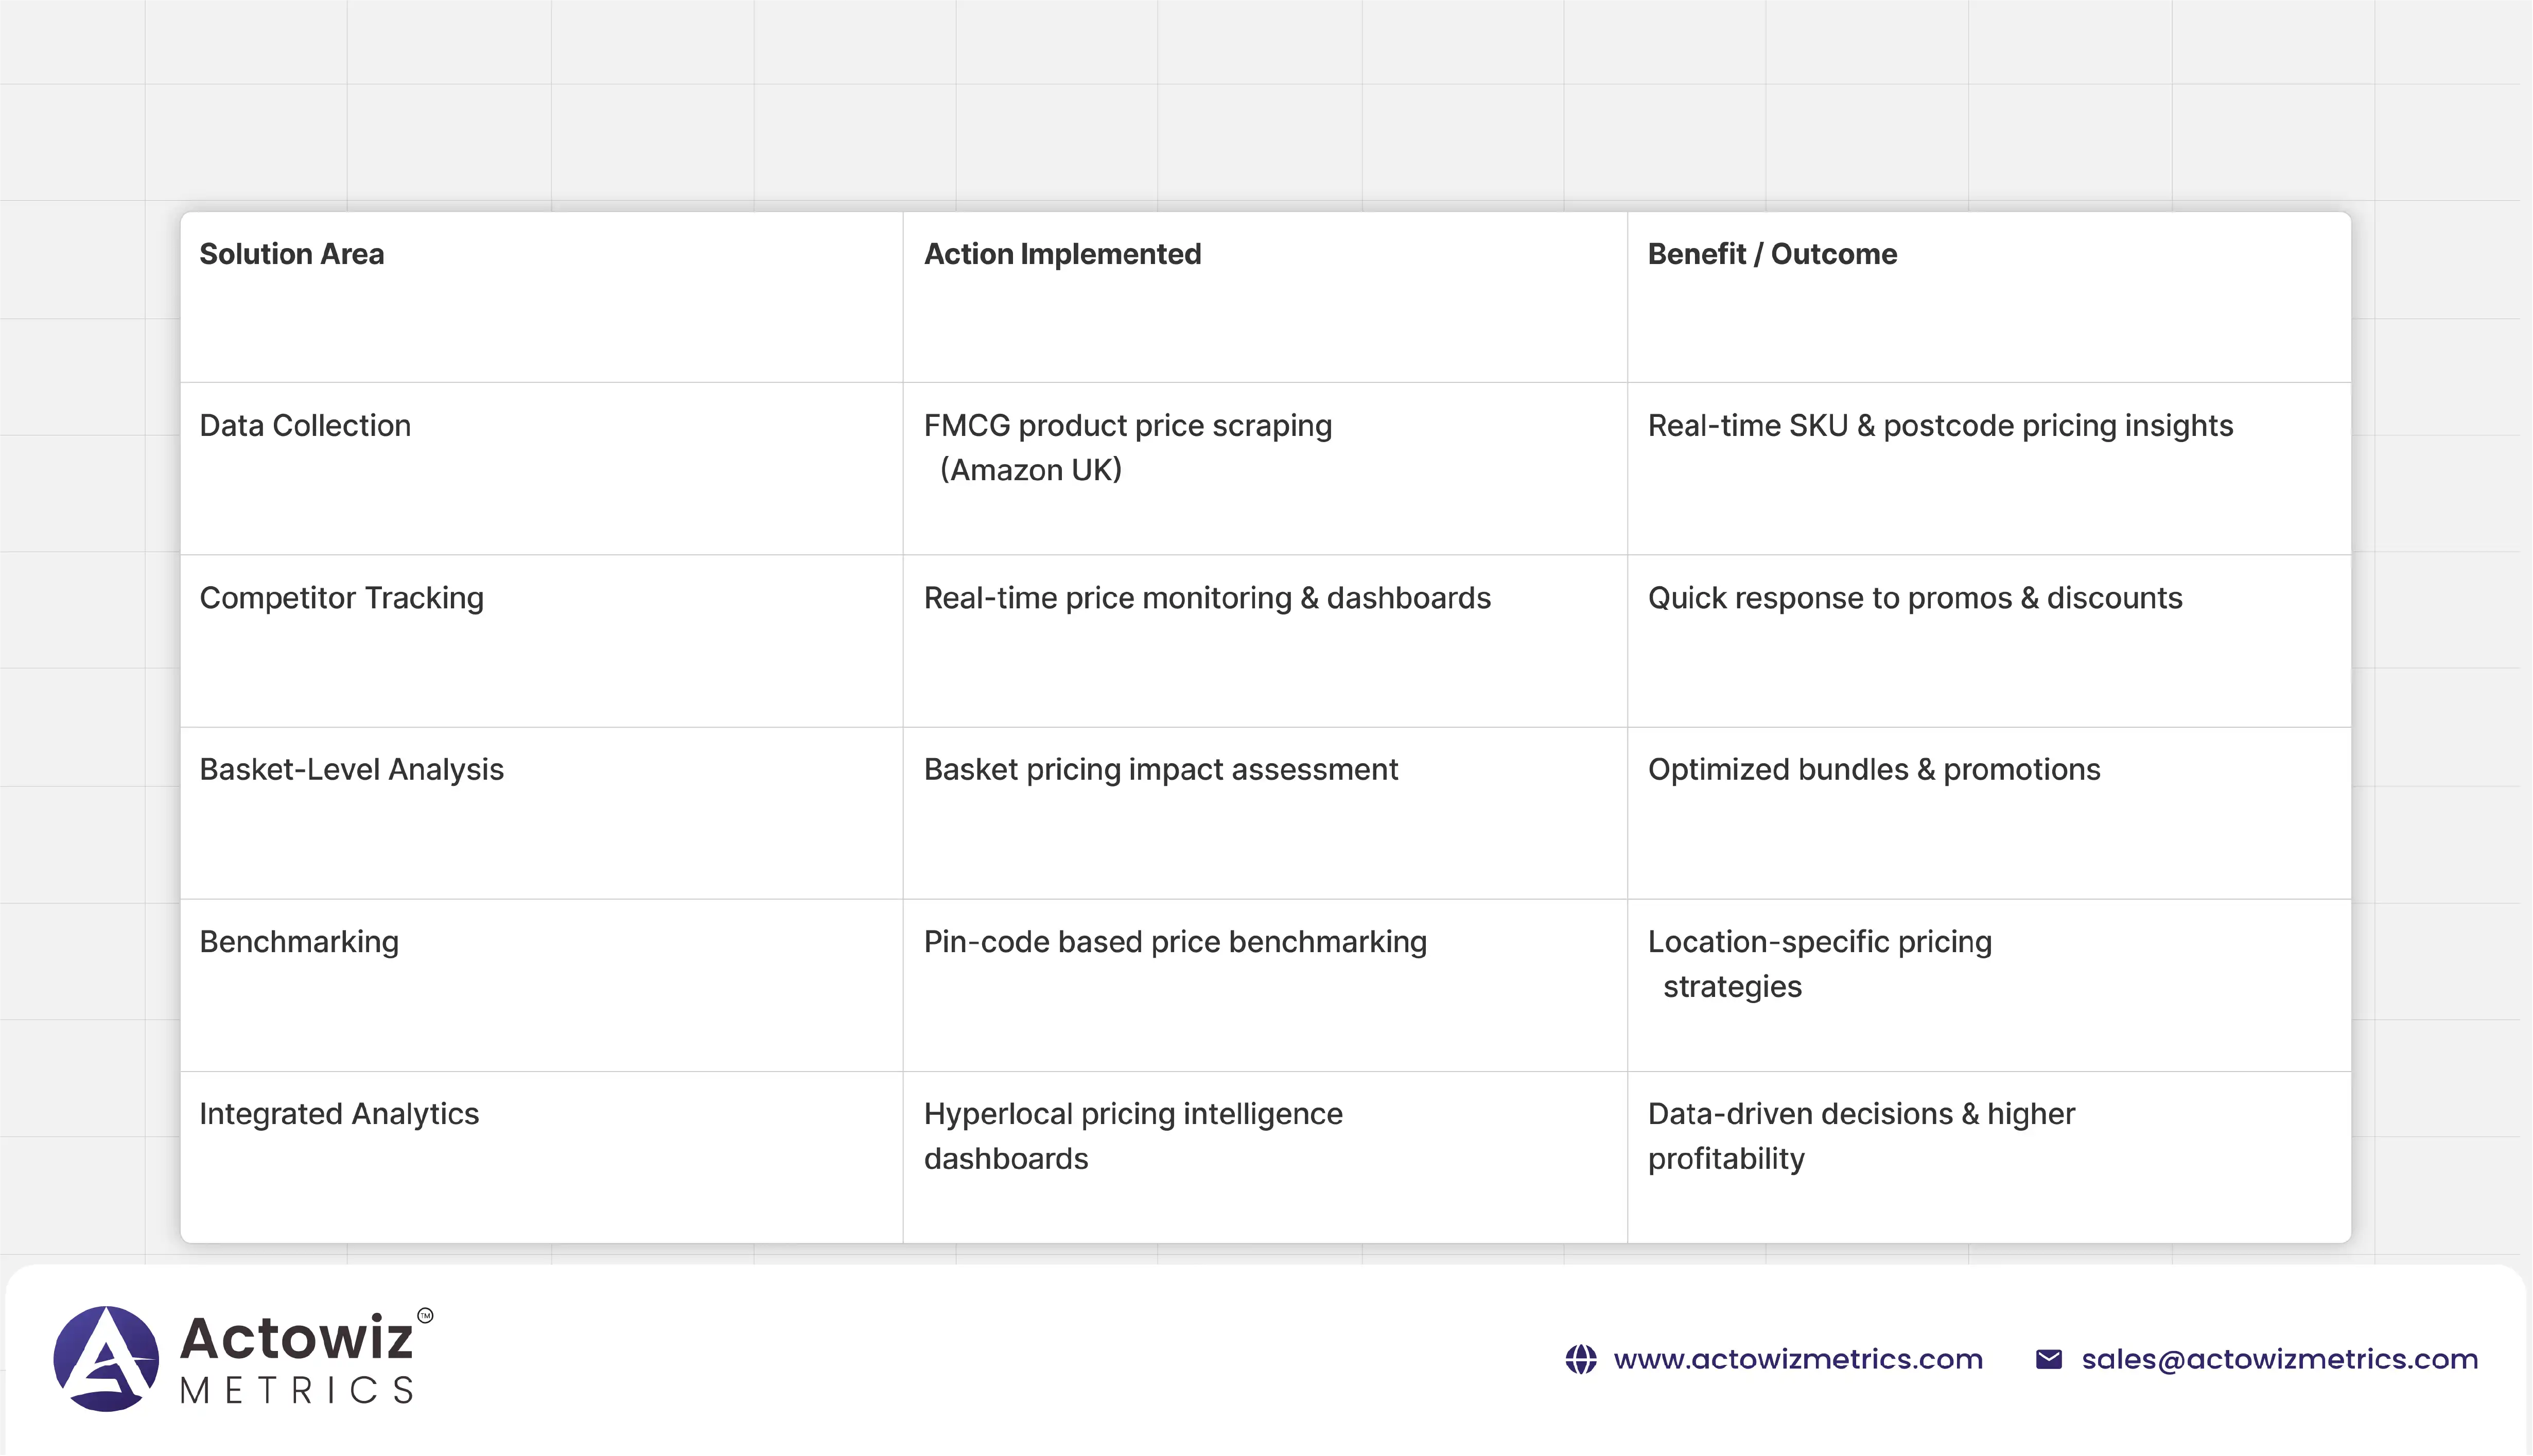Click the trademark symbol next to Actowiz

point(425,1315)
